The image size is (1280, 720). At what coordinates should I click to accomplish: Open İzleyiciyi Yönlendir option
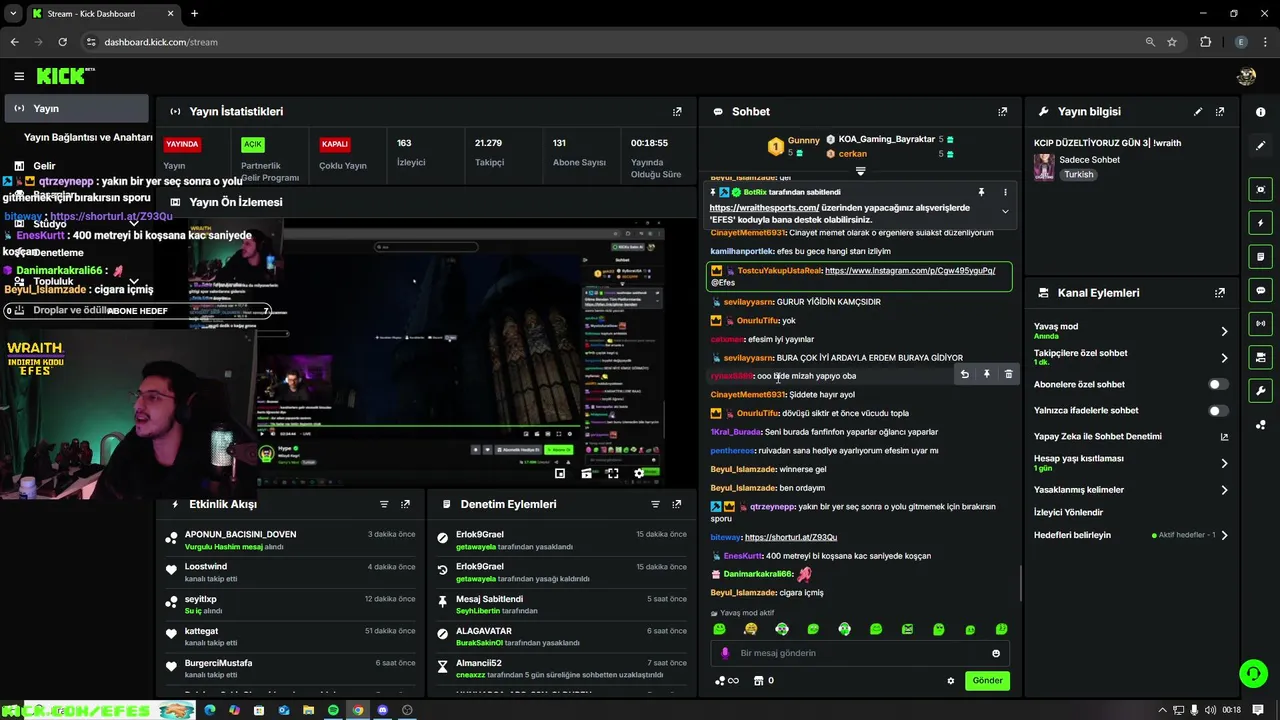pyautogui.click(x=1068, y=512)
